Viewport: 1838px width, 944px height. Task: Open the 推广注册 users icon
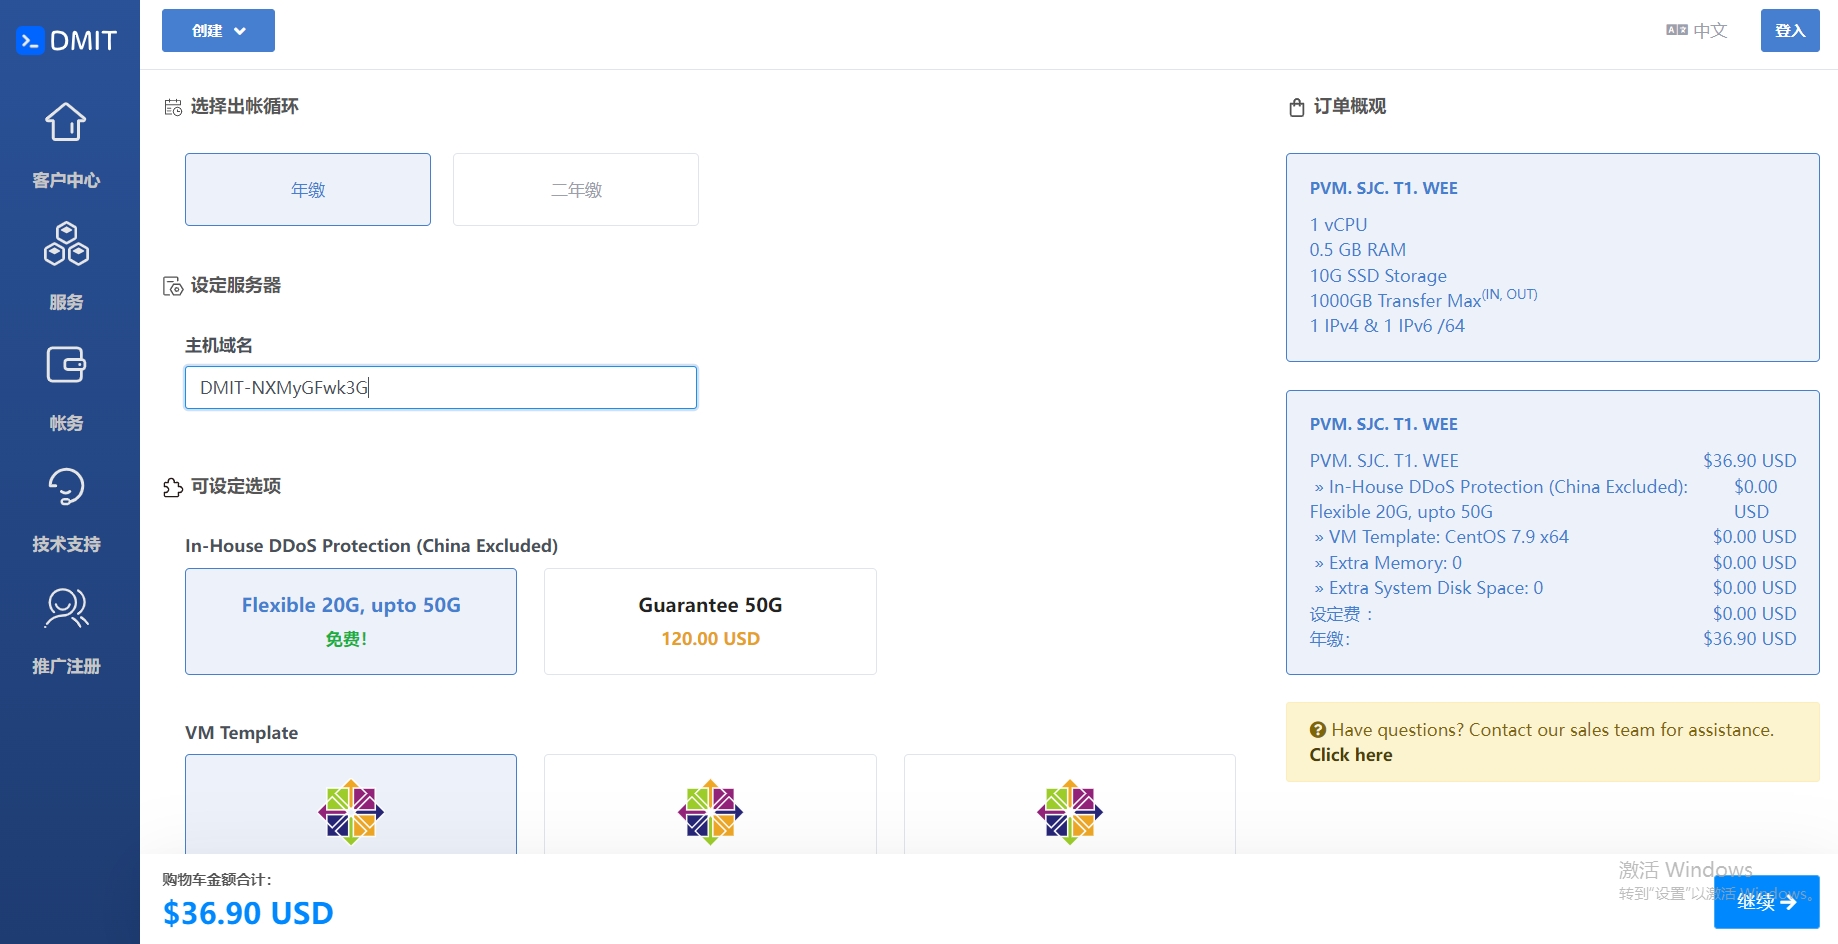pyautogui.click(x=66, y=608)
